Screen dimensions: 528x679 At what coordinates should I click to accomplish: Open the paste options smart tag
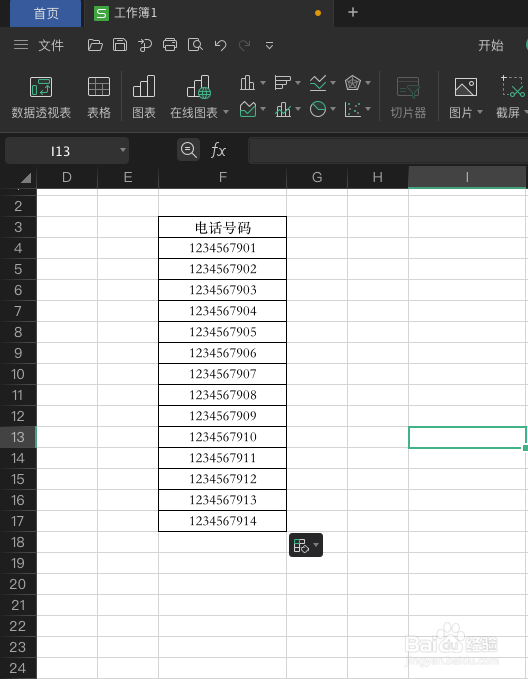tap(306, 545)
